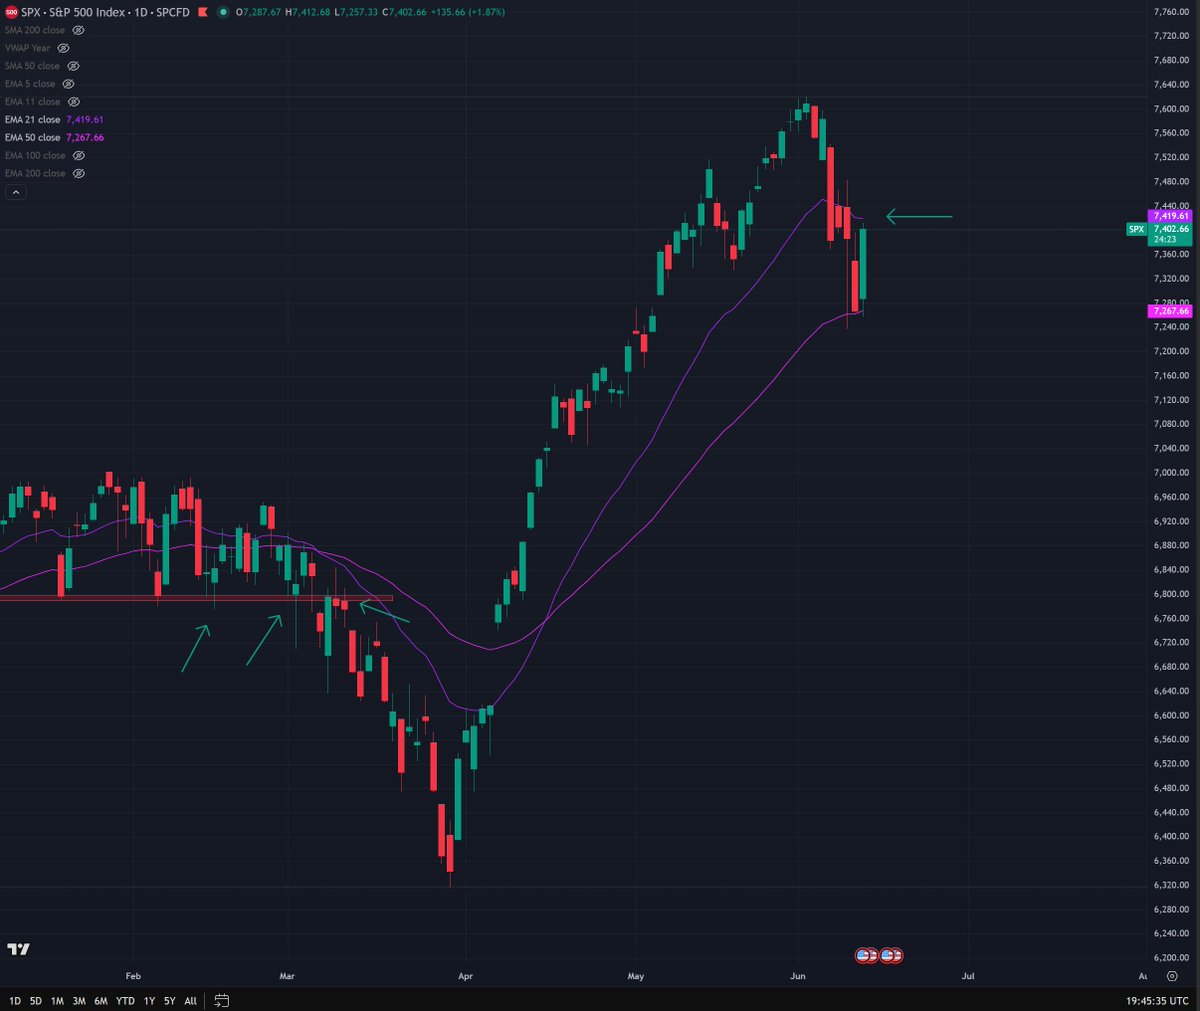Click the 19:45:35 UTC timezone clock
This screenshot has height=1011, width=1200.
tap(1157, 1000)
